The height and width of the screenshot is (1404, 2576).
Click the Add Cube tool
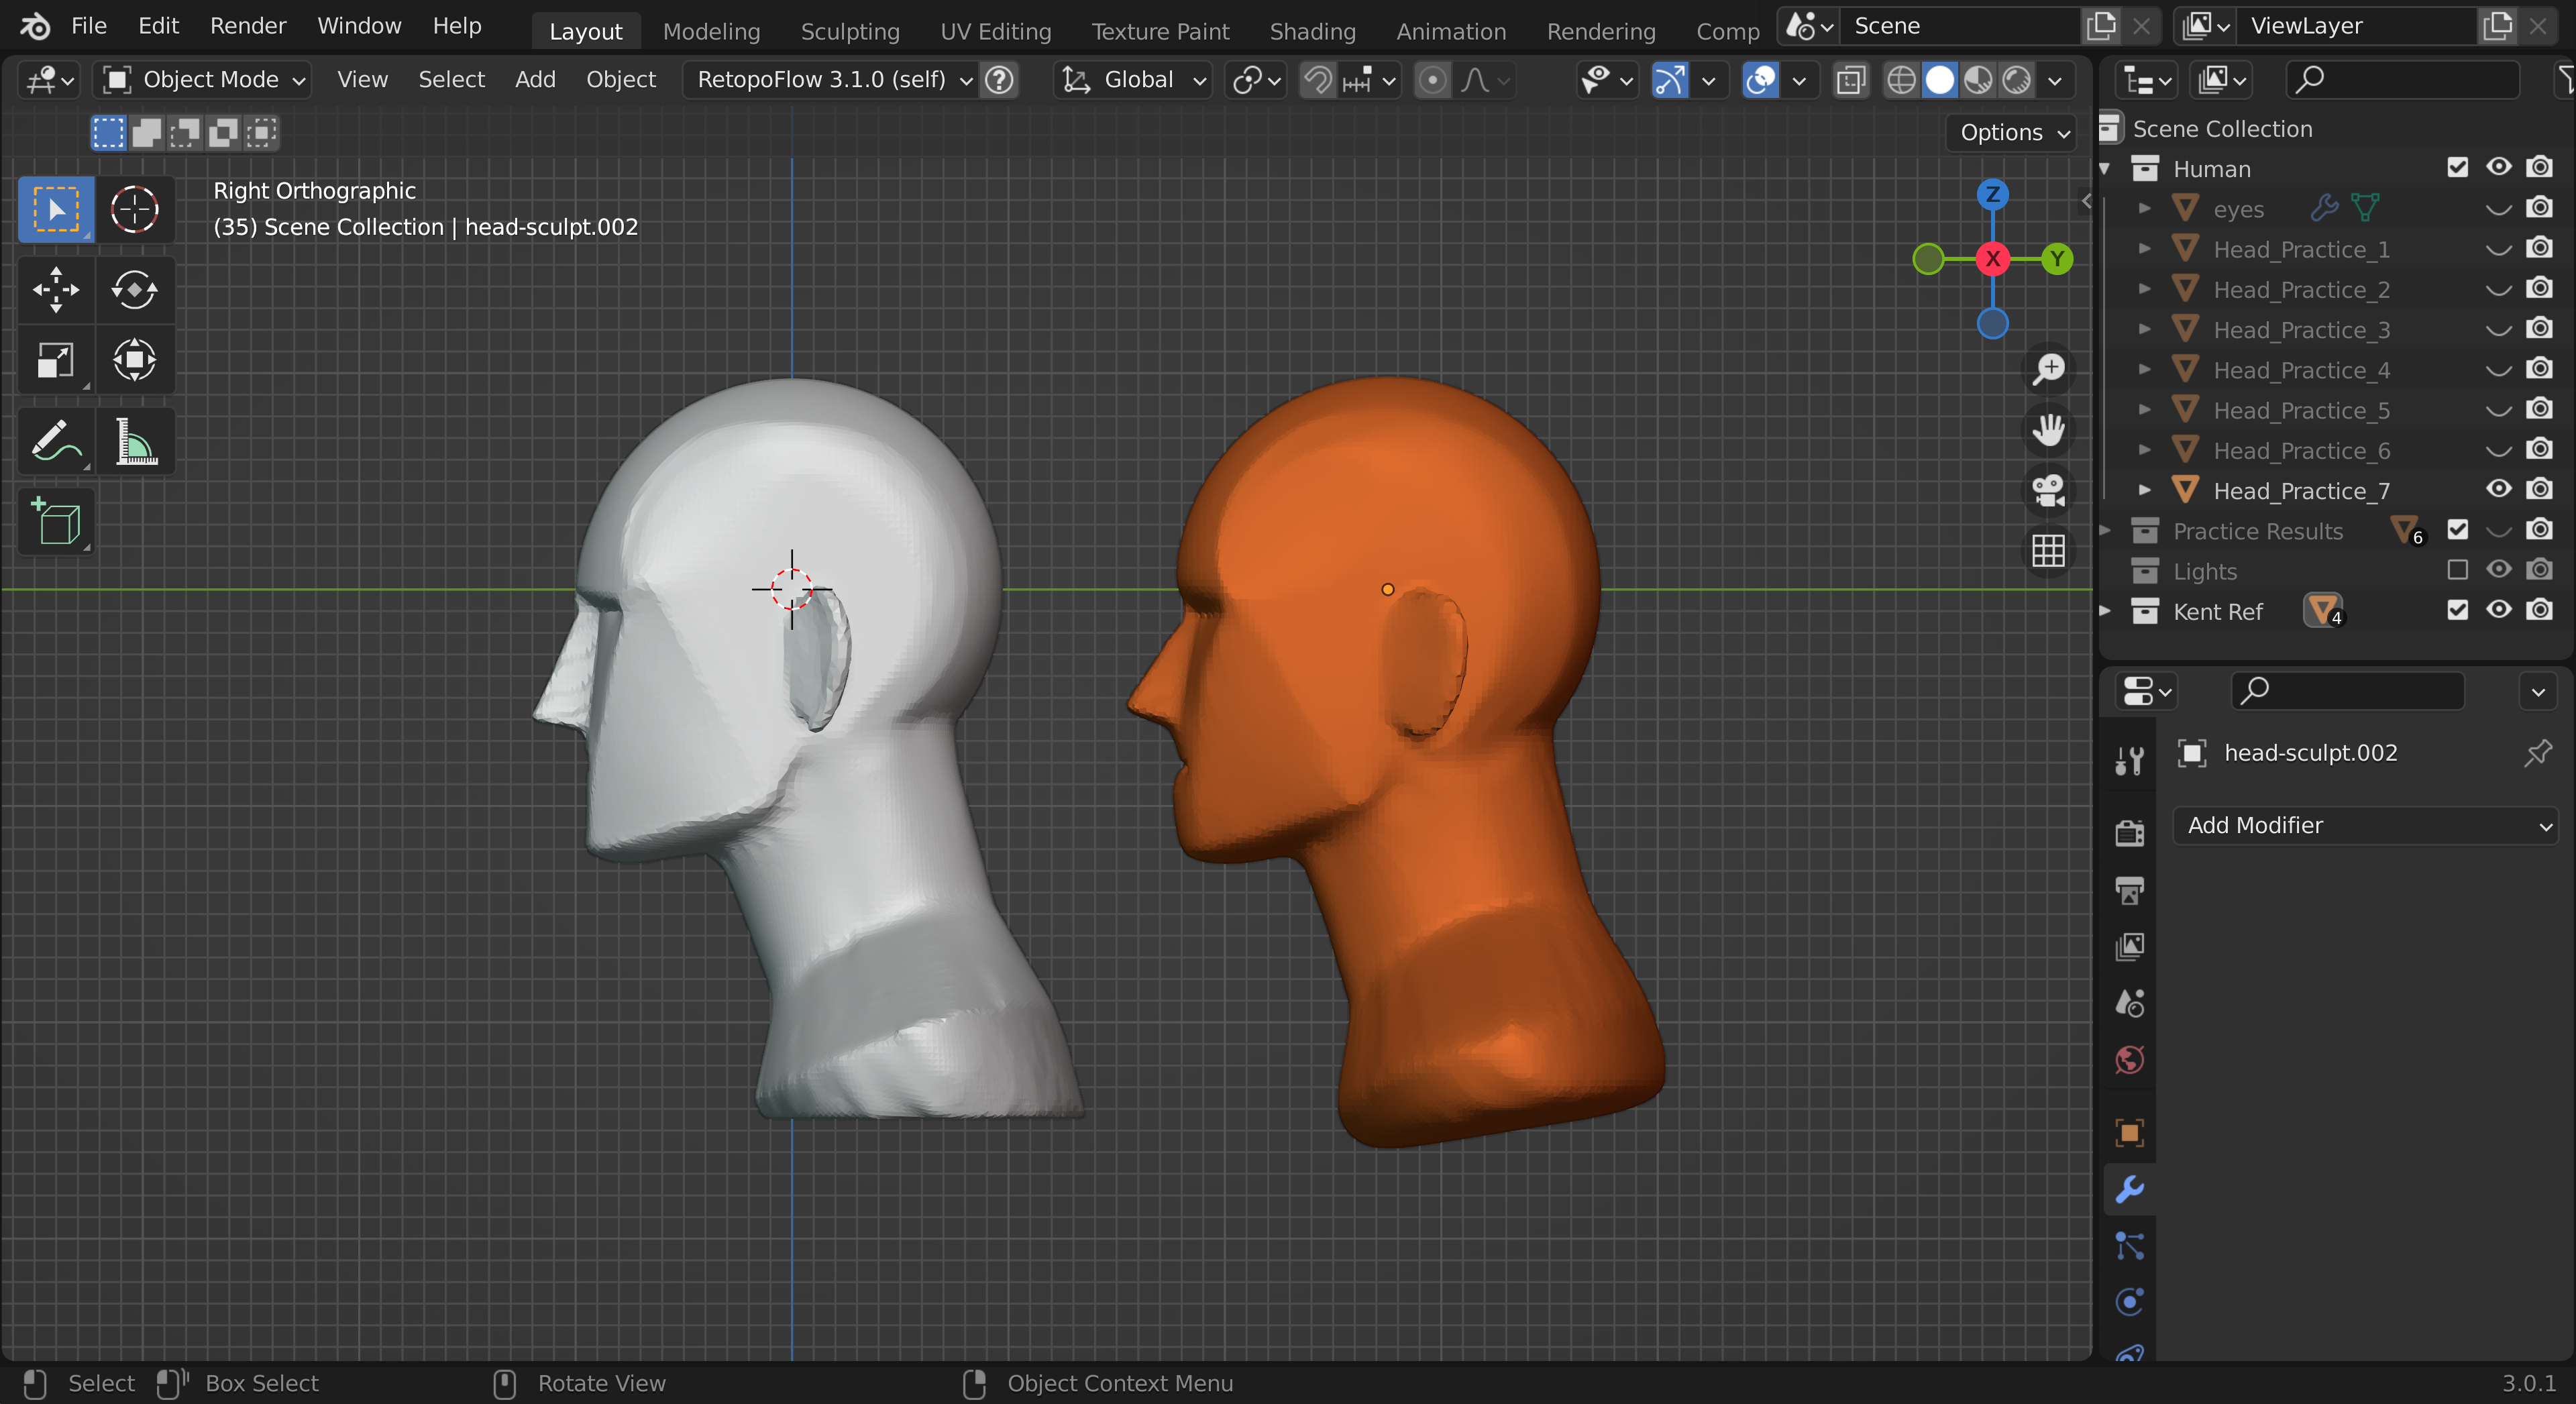(56, 521)
